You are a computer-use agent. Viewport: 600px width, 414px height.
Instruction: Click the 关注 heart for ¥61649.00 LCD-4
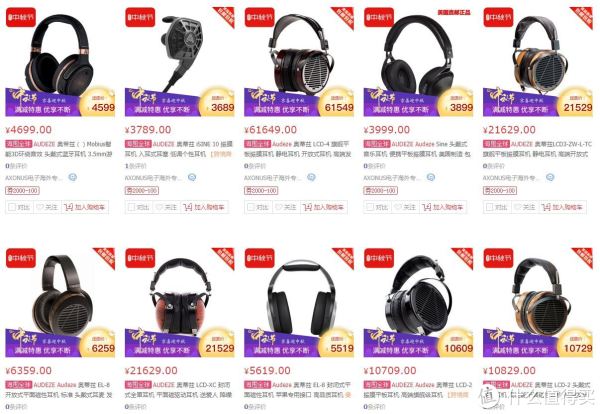point(285,207)
